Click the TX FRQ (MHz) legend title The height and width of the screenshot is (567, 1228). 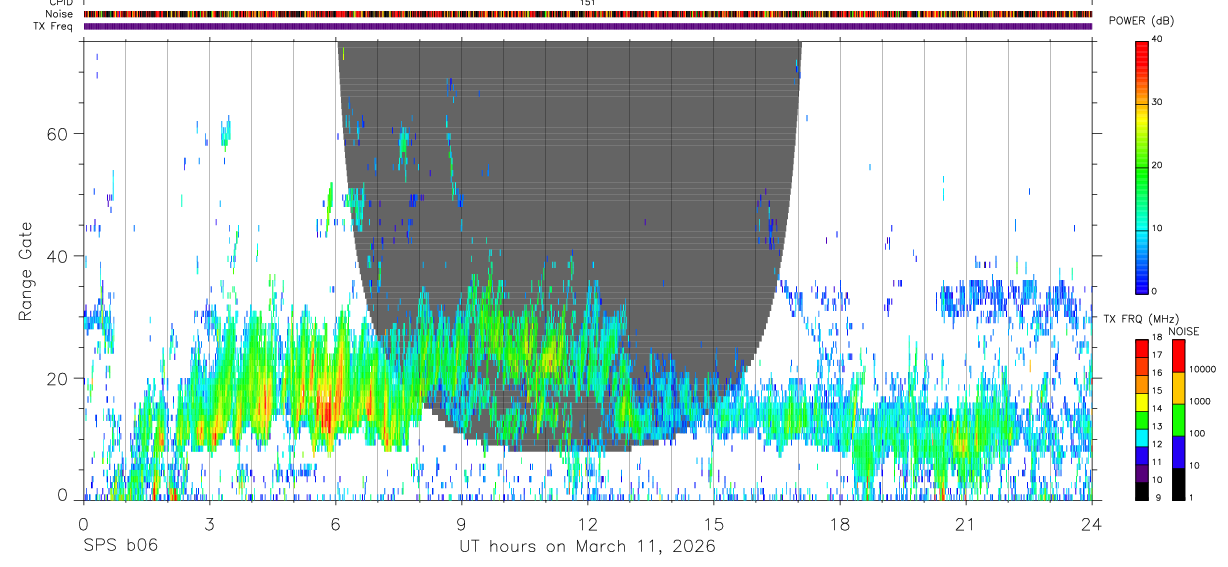(1140, 319)
